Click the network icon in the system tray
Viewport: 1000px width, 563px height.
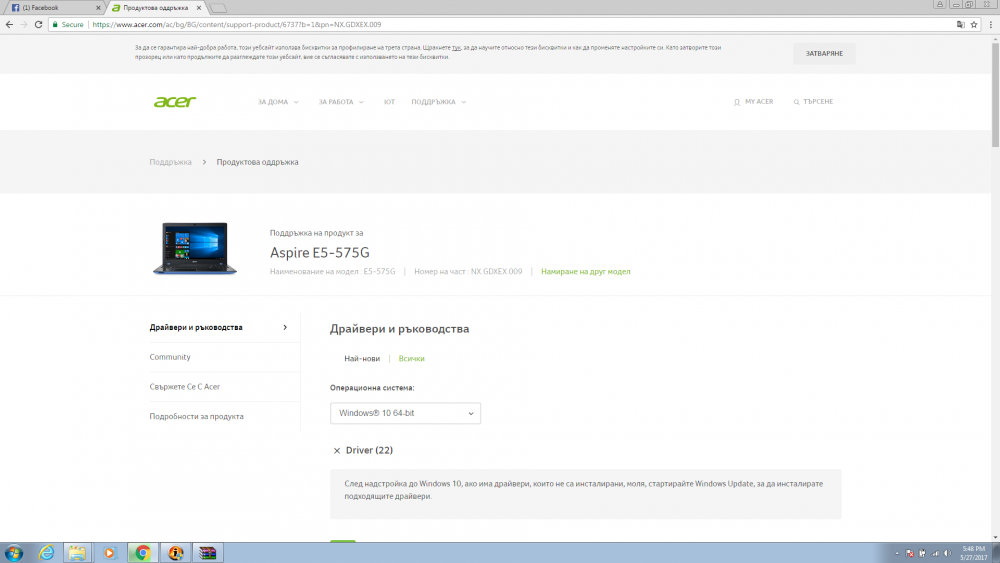tap(936, 553)
